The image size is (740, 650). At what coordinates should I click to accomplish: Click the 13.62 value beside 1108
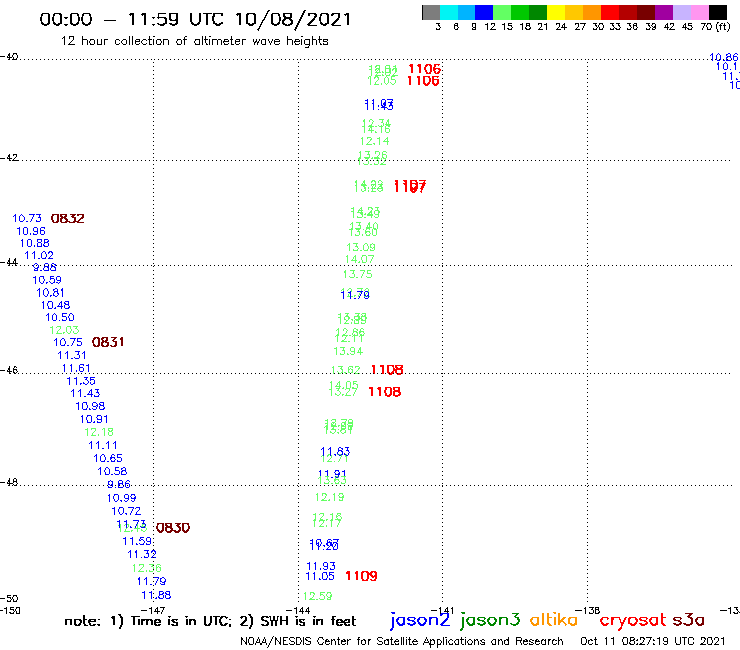point(346,370)
